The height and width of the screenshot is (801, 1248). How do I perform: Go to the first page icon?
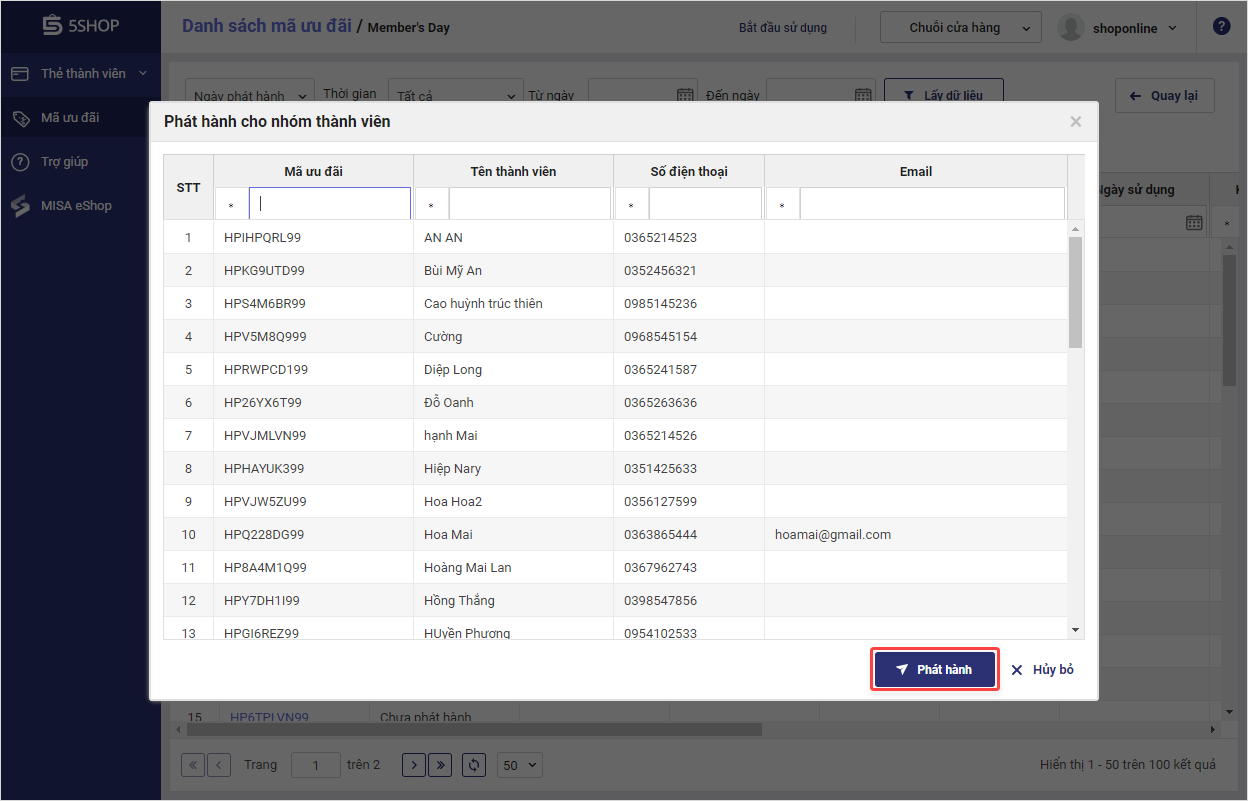[193, 765]
